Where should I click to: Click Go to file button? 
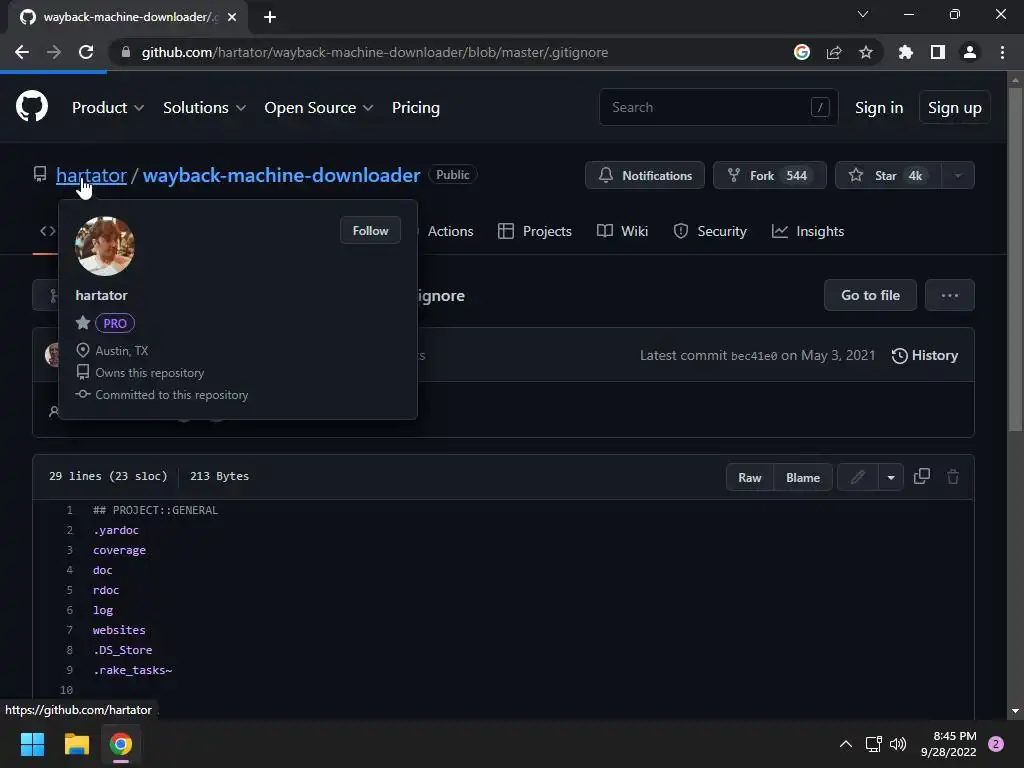tap(870, 295)
